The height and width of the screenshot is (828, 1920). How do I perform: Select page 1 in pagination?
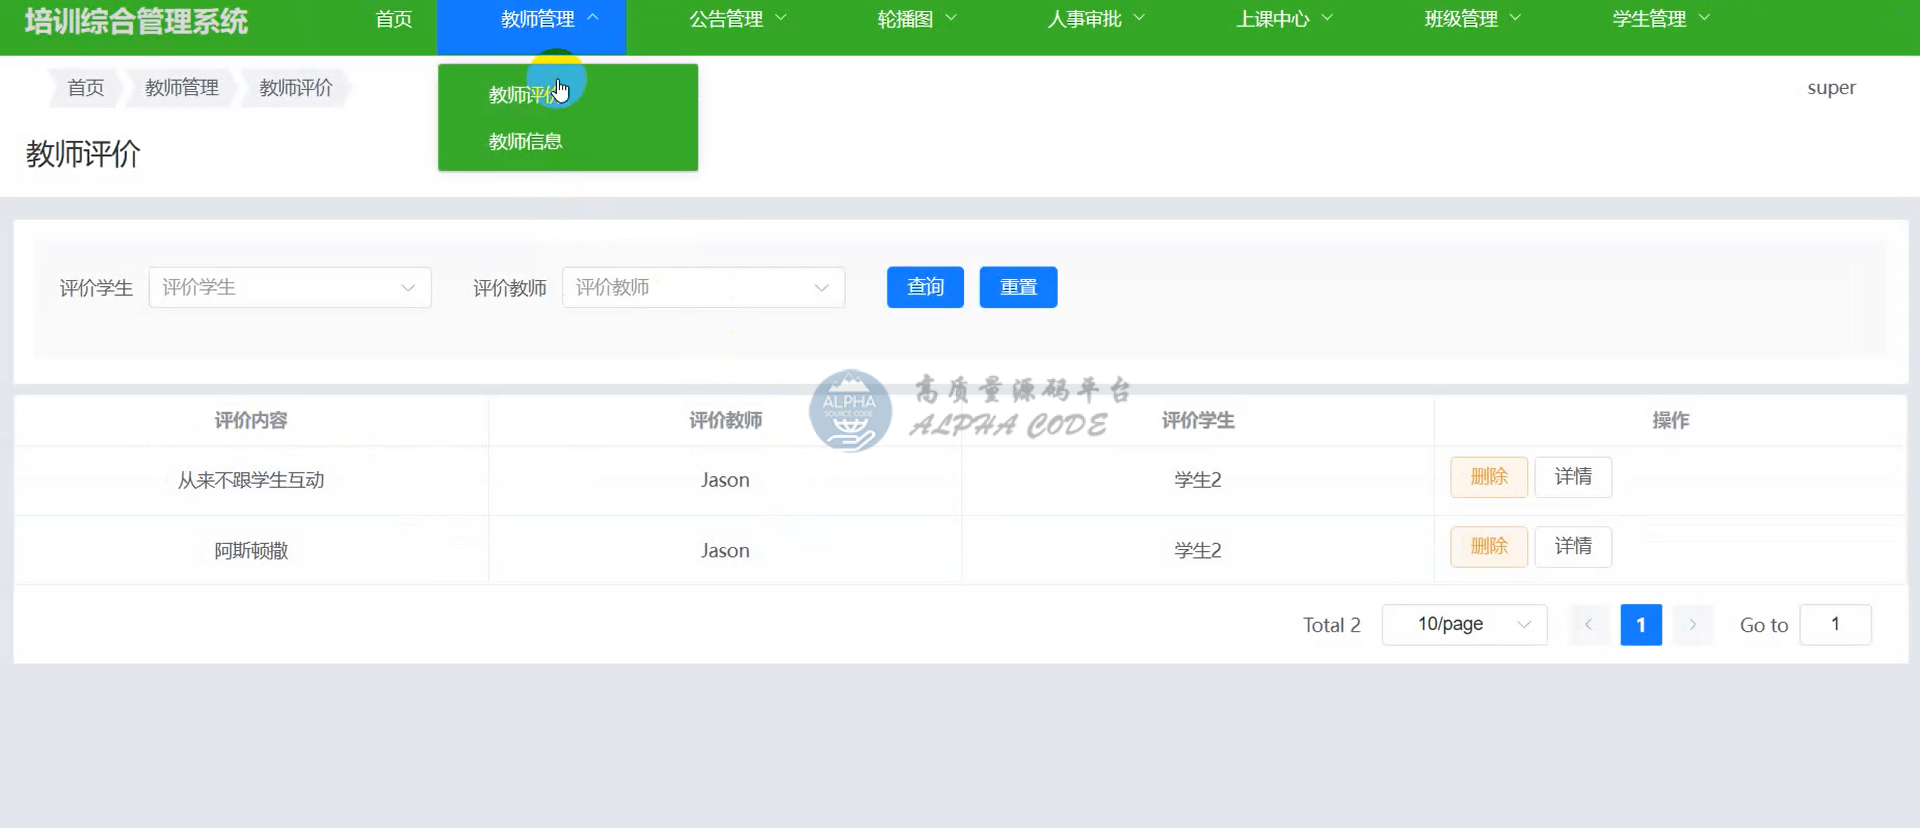tap(1640, 625)
